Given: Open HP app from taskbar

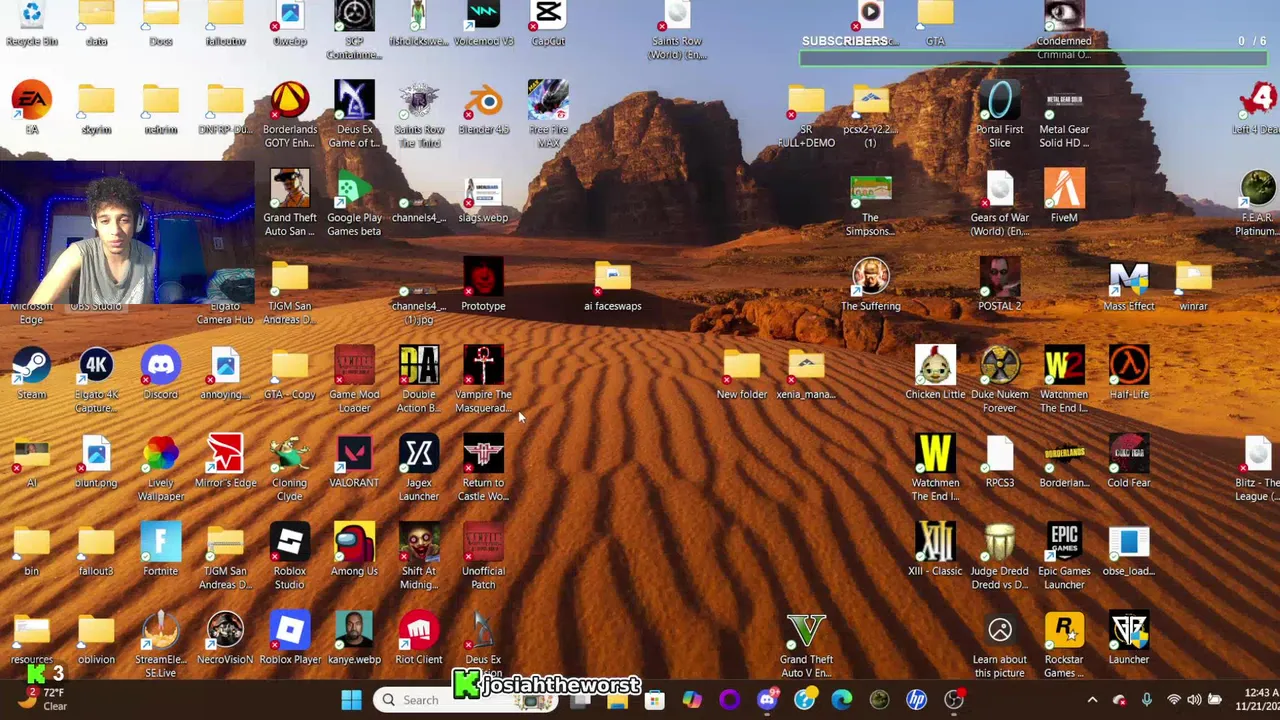Looking at the screenshot, I should pos(916,700).
